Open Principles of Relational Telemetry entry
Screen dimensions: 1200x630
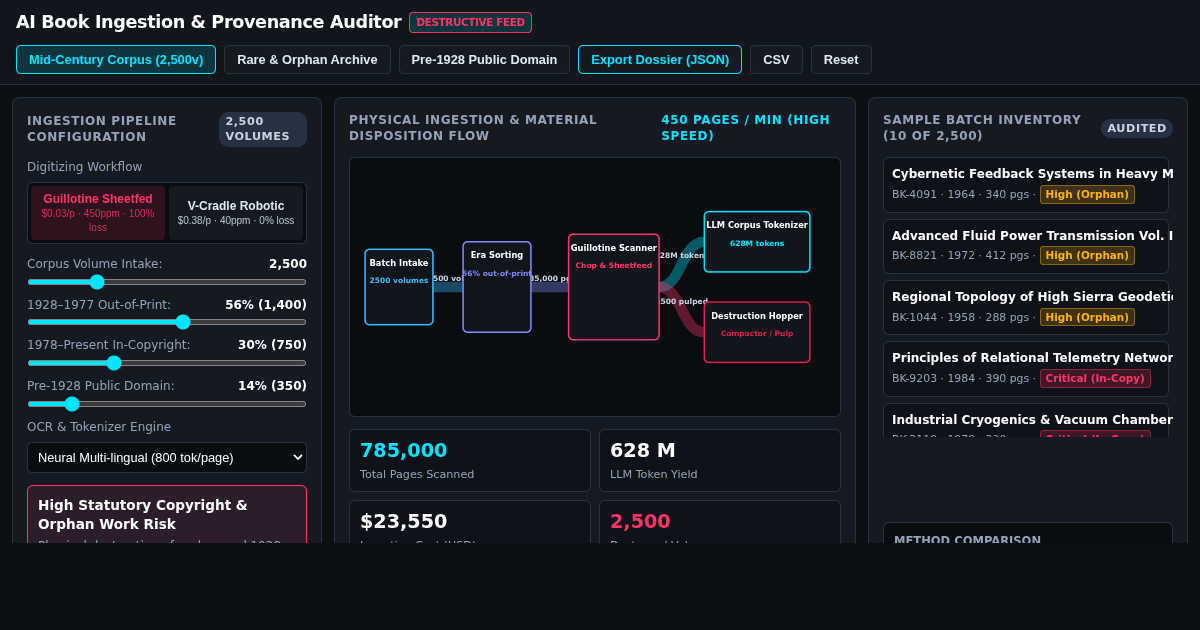[1026, 369]
